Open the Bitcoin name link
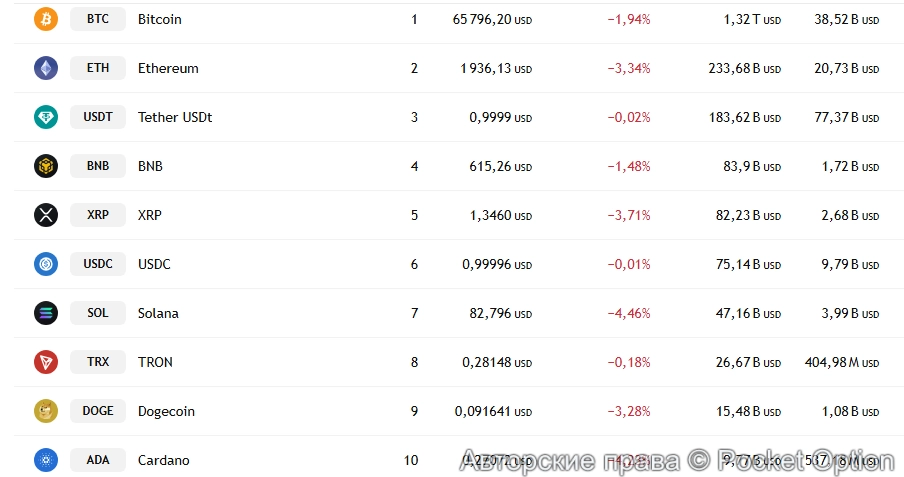 [x=160, y=19]
